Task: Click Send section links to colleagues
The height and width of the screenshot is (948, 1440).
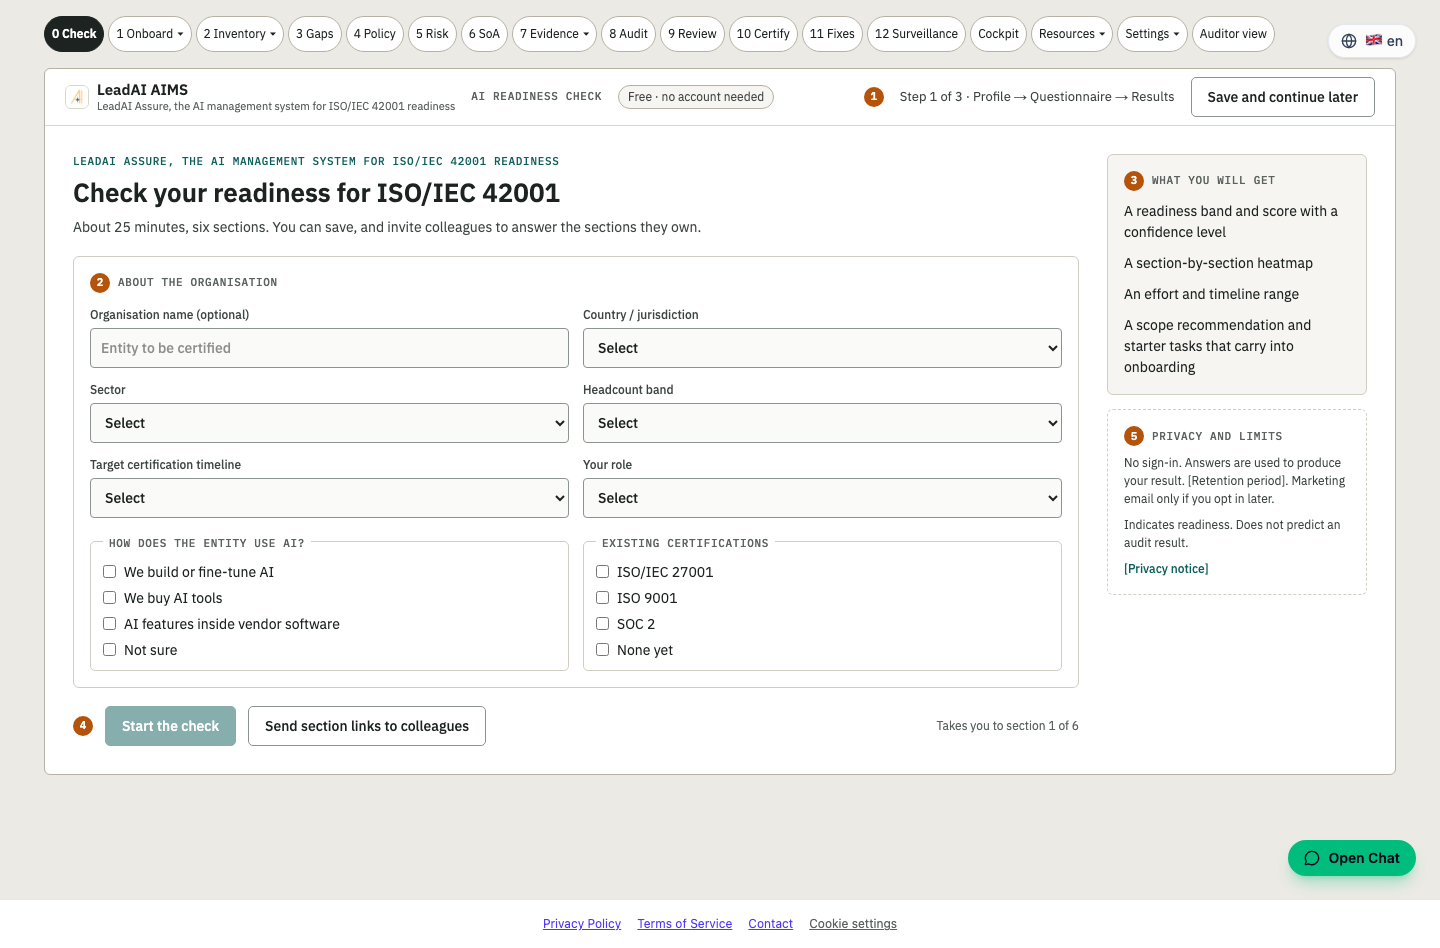Action: (x=367, y=726)
